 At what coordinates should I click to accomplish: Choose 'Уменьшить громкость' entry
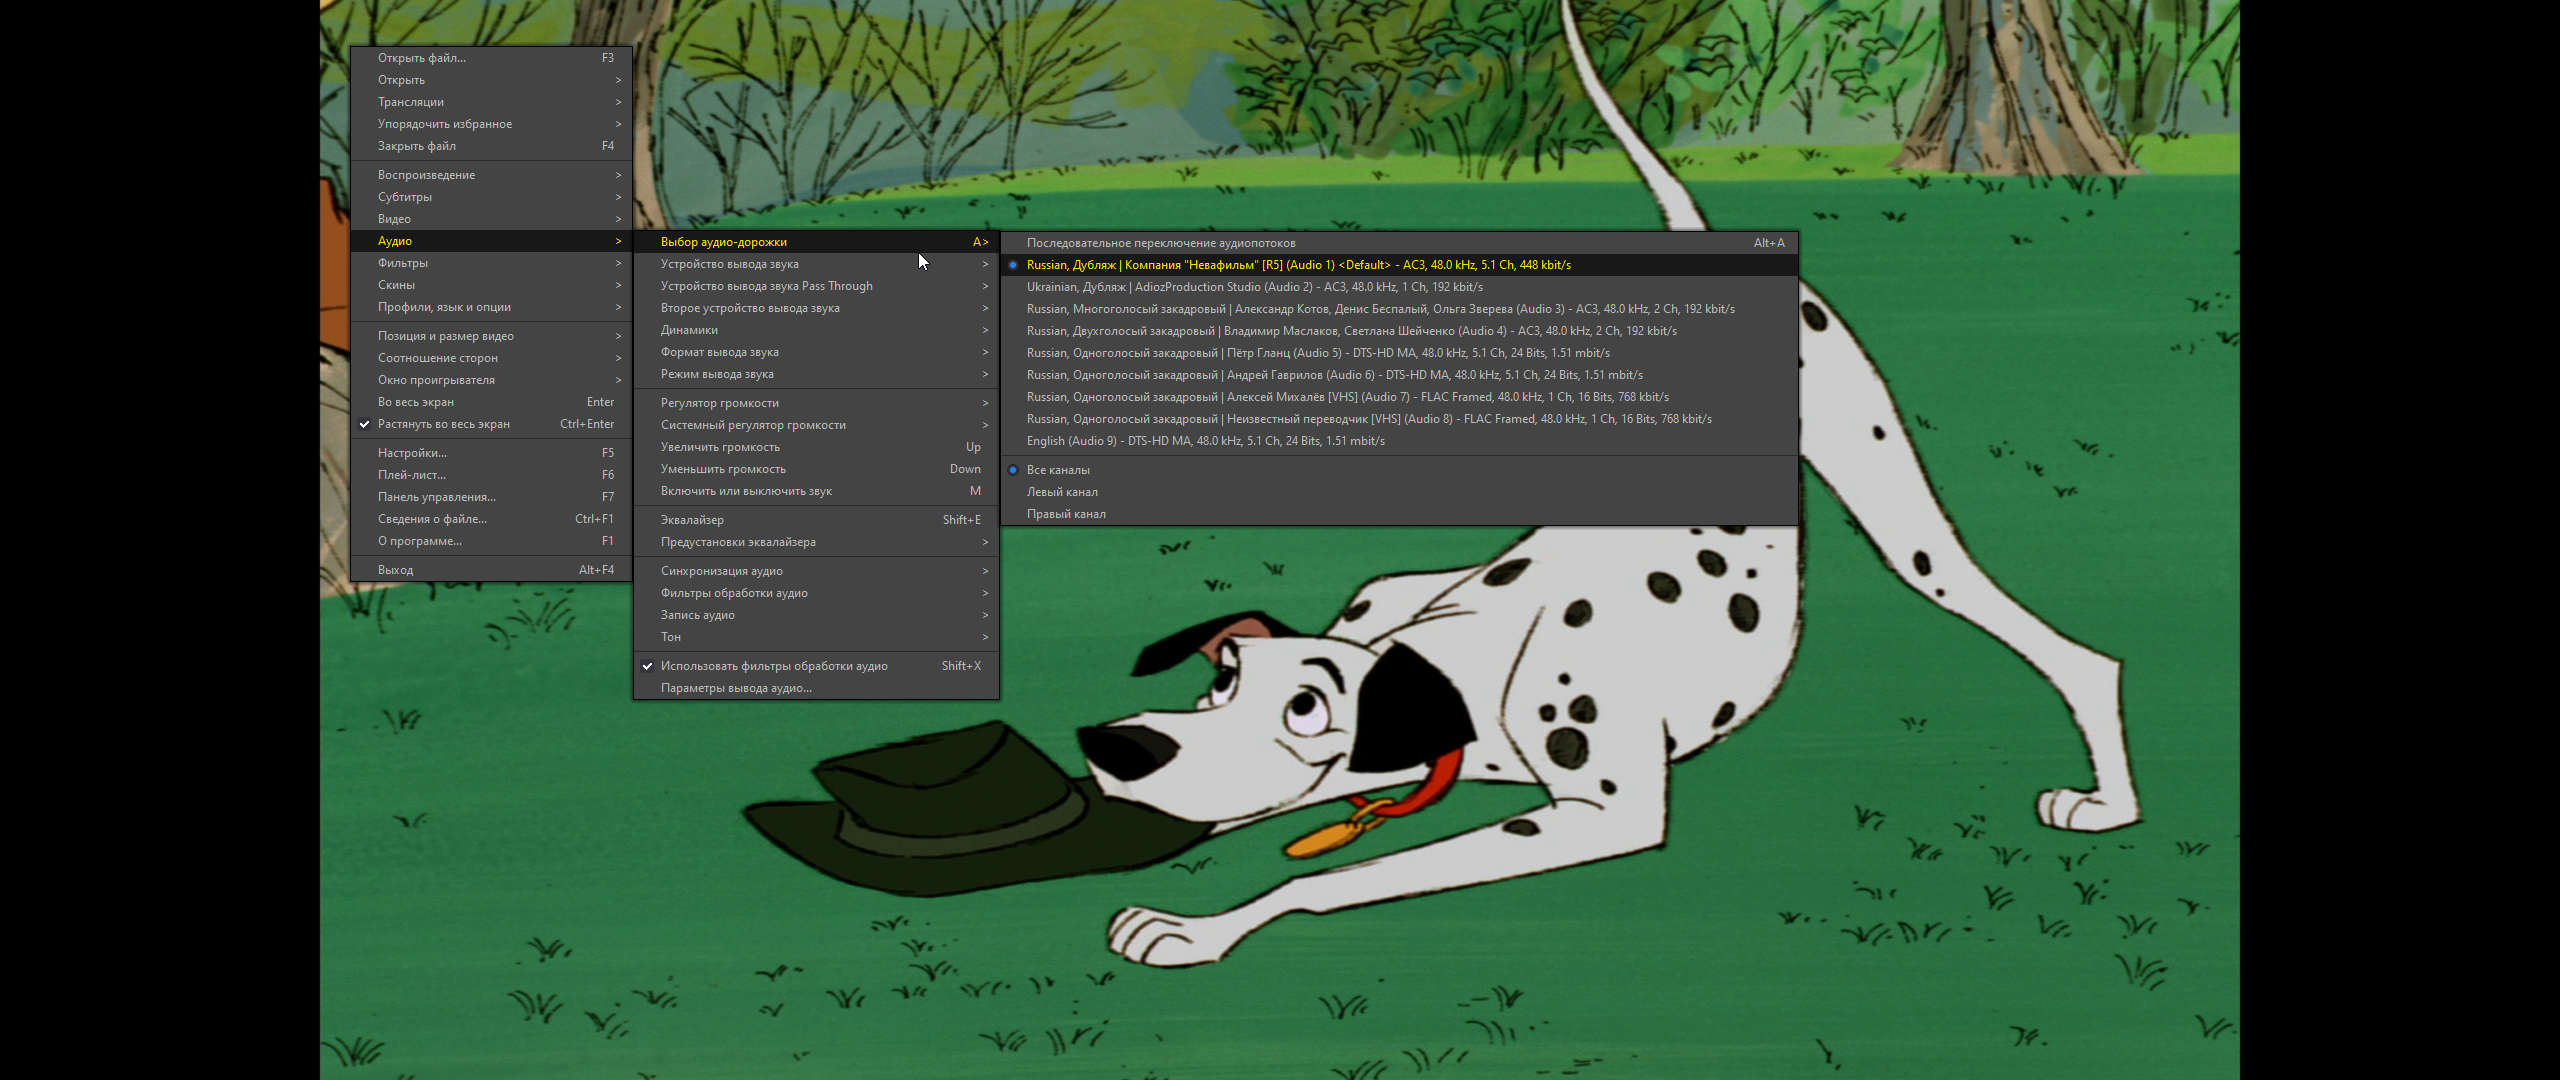tap(816, 469)
